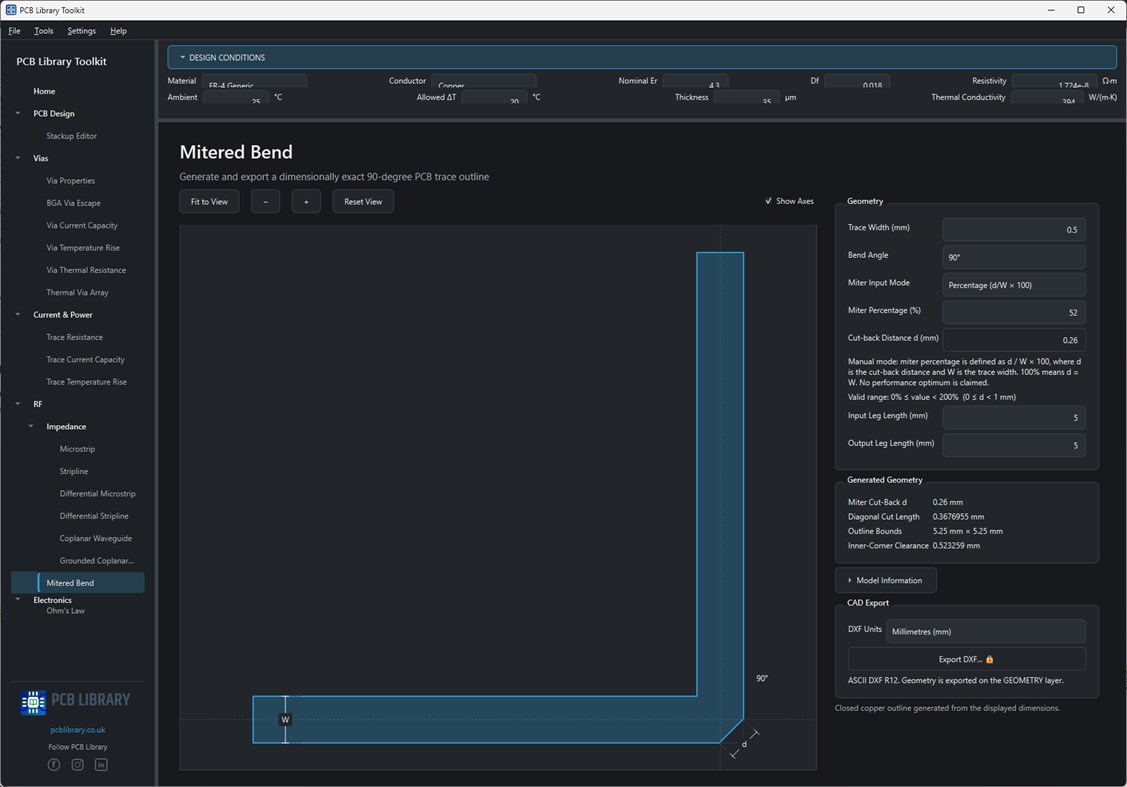Collapse the Vias tree group
This screenshot has height=787, width=1127.
point(18,158)
